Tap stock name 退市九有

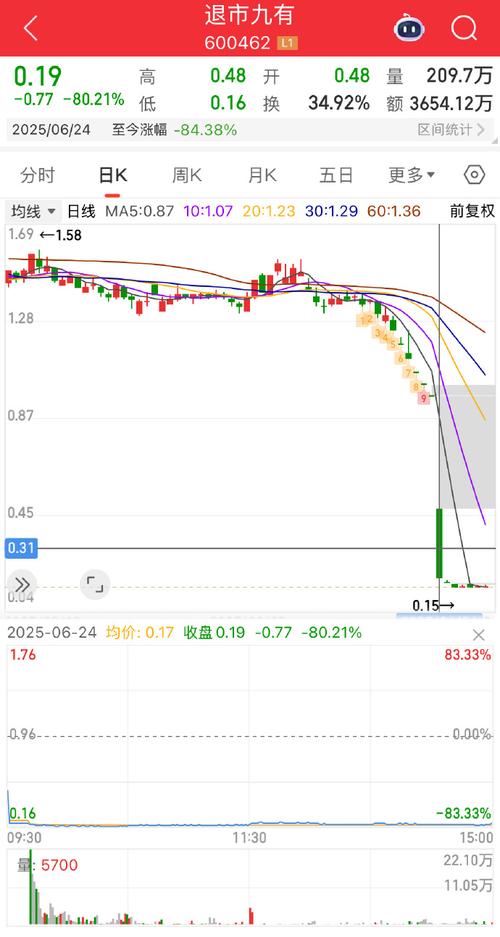click(x=250, y=15)
